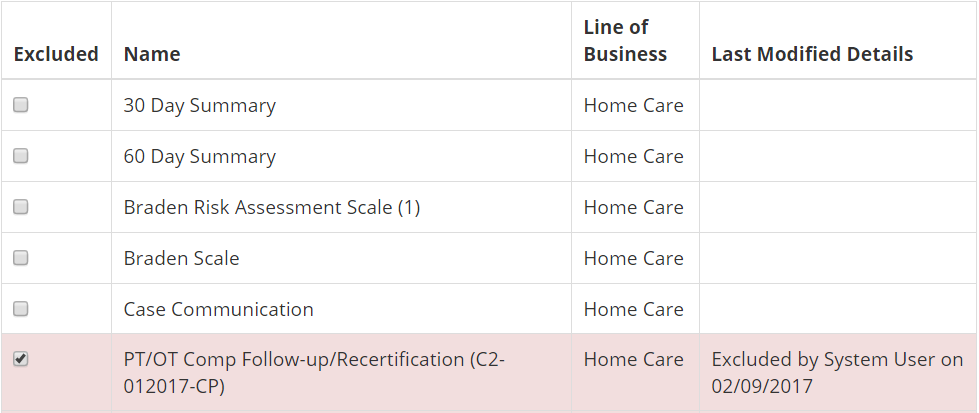This screenshot has width=979, height=413.
Task: Click the Excluded column header
Action: 56,54
